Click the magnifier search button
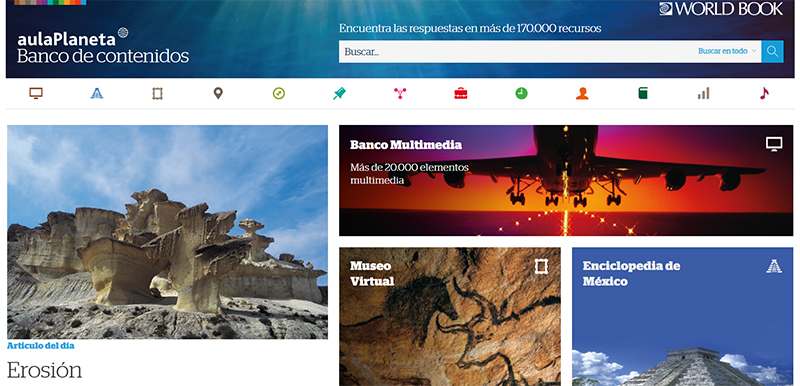800x386 pixels. point(772,52)
